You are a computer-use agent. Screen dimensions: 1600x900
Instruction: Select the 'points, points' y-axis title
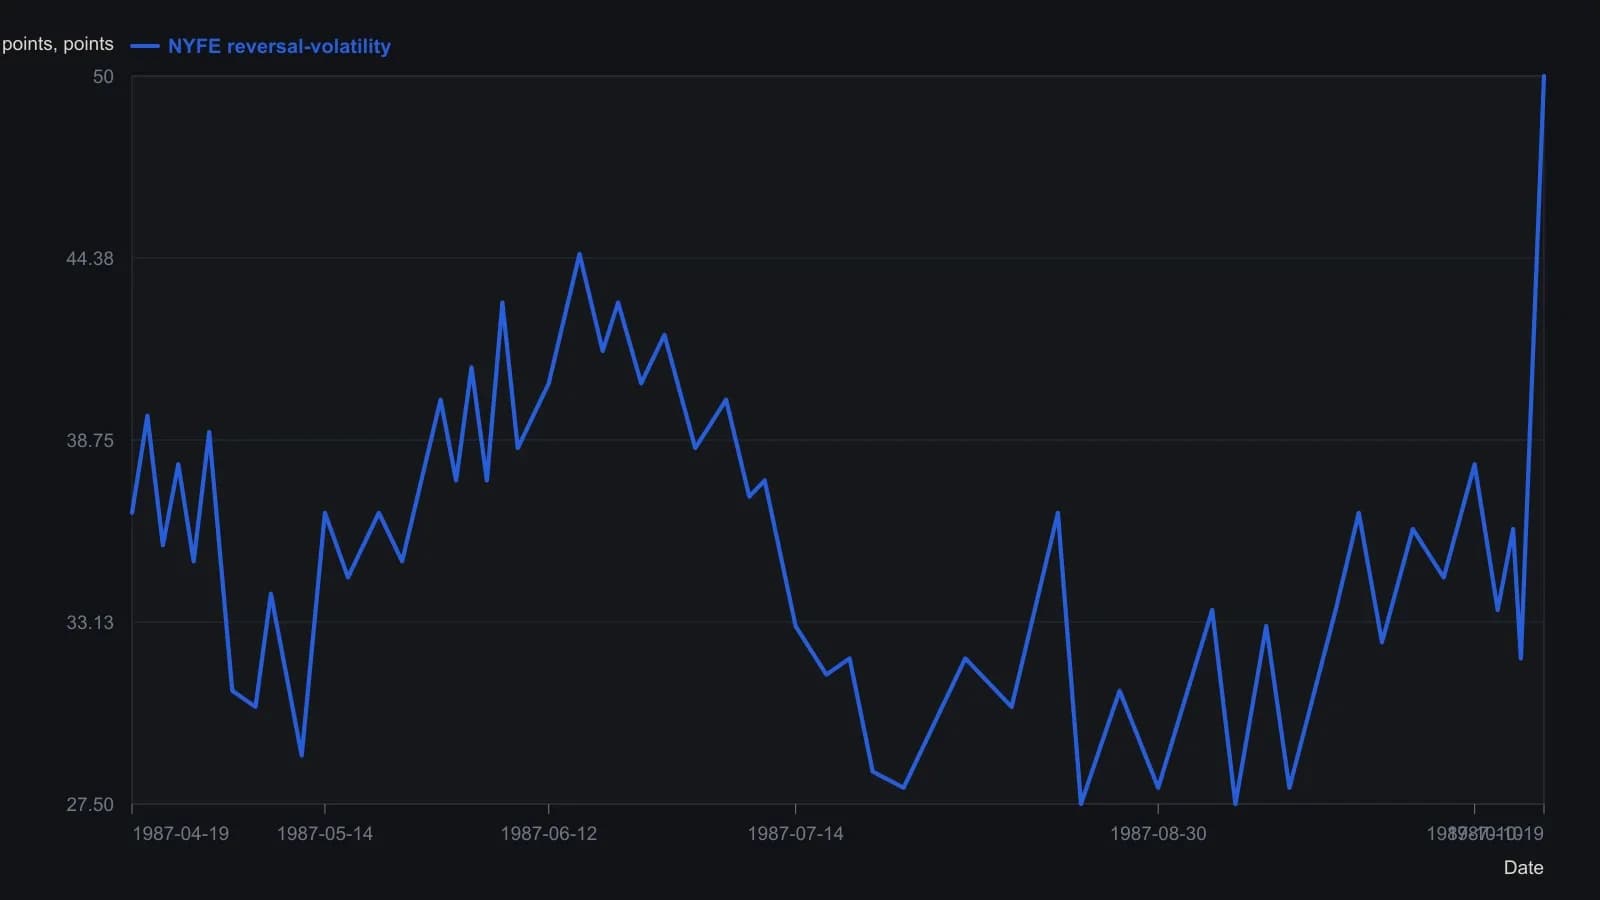(x=58, y=44)
